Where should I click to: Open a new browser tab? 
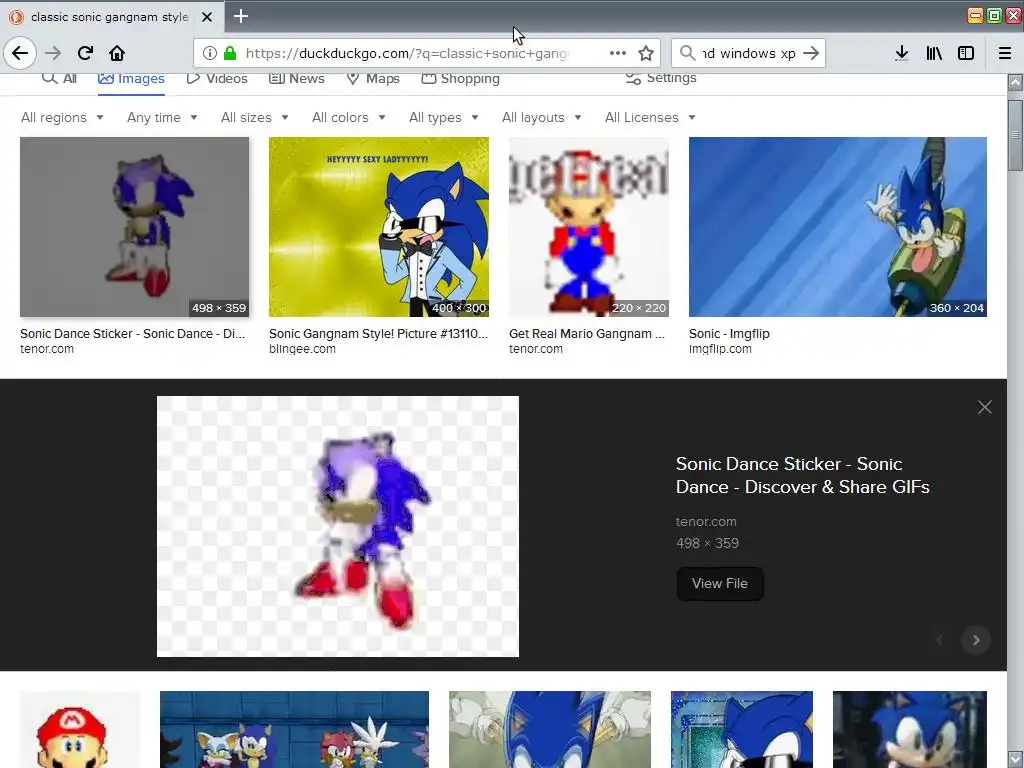click(240, 16)
